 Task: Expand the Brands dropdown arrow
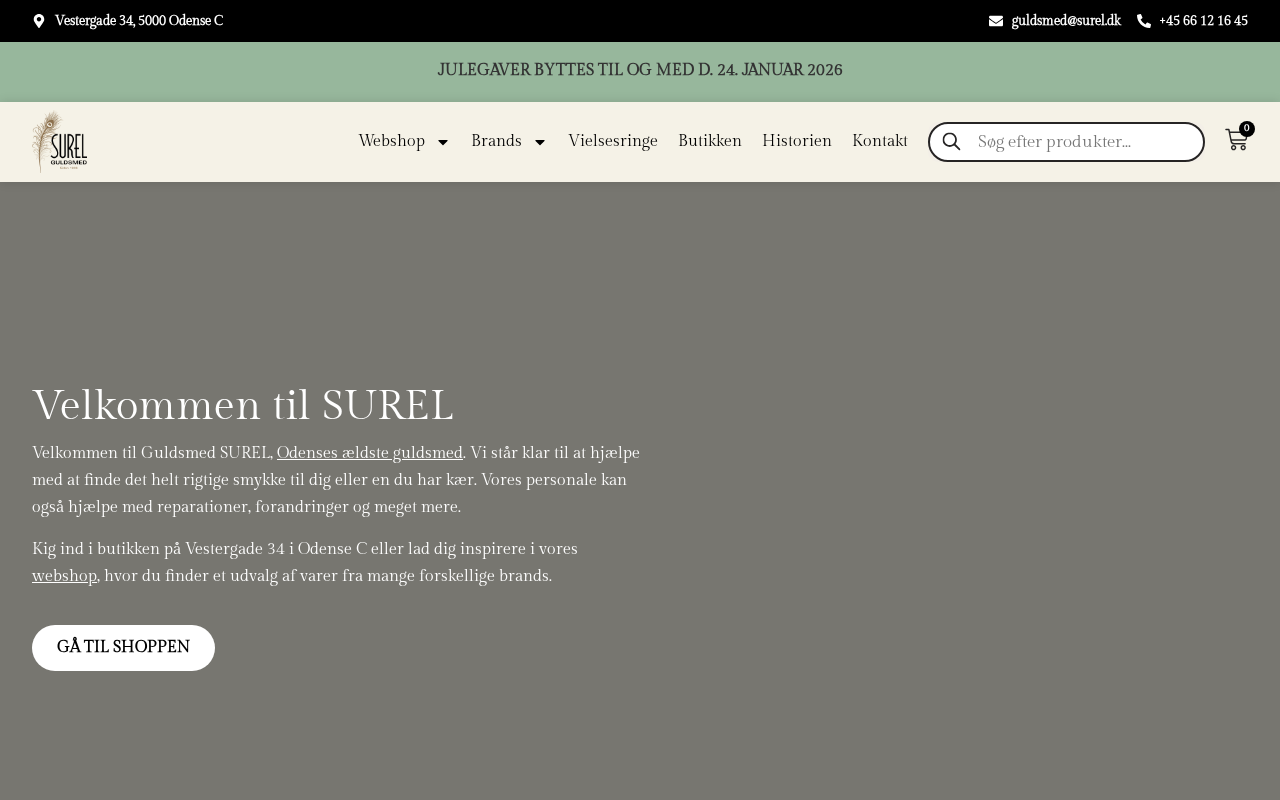click(540, 142)
